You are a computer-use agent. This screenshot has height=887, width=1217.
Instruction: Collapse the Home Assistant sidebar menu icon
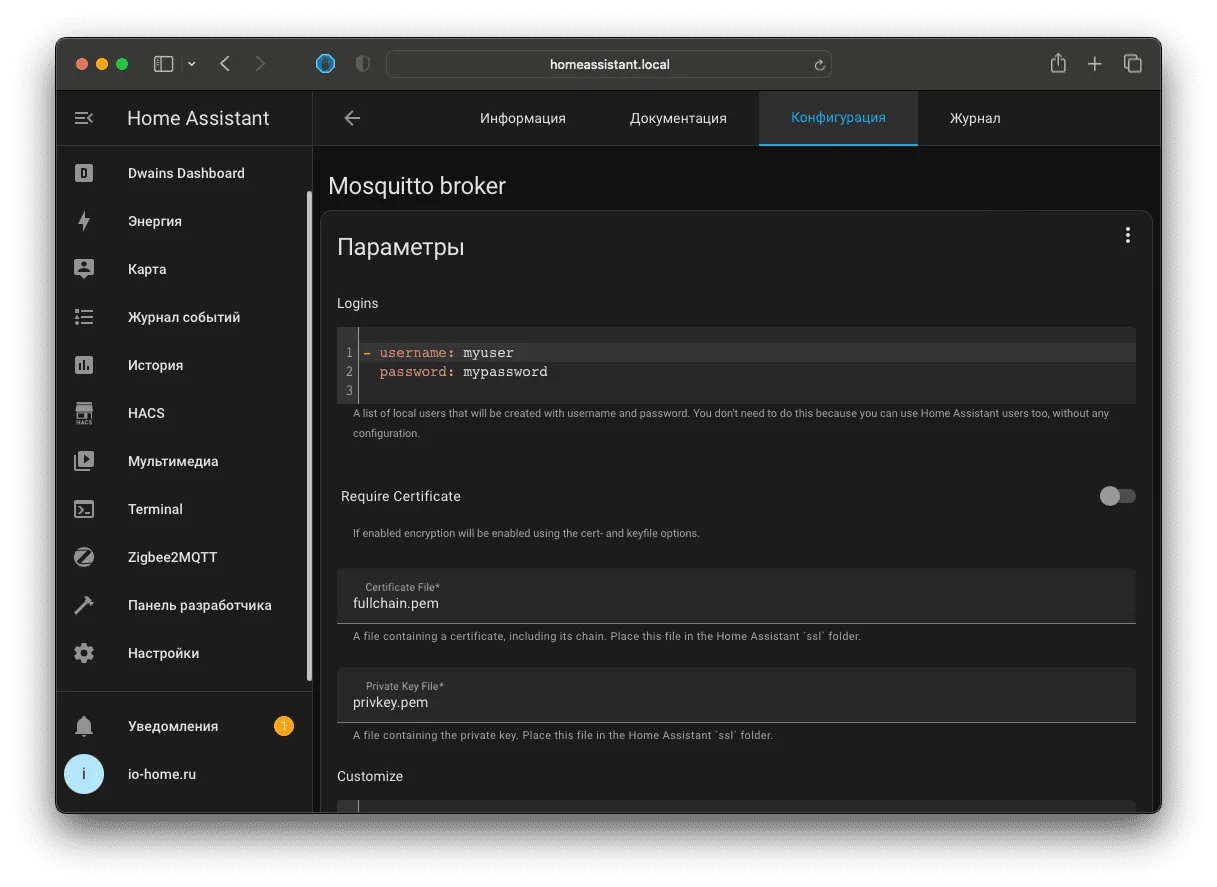click(x=84, y=118)
